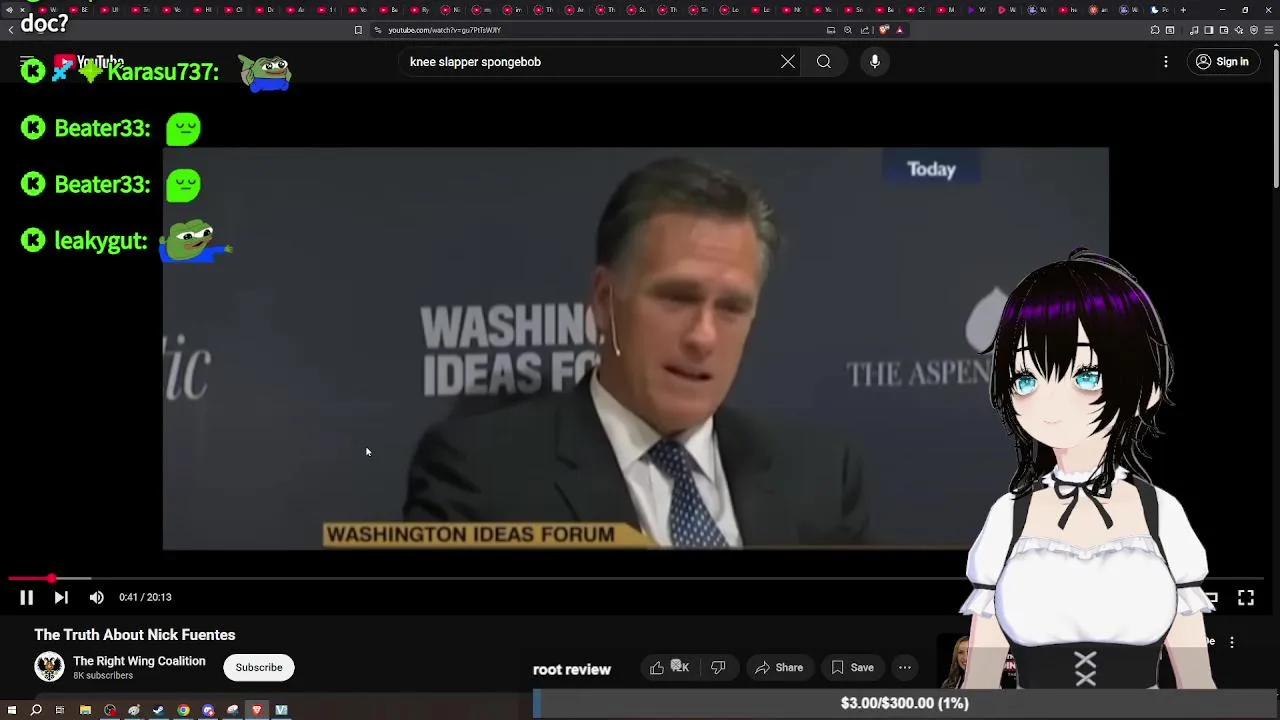Click the browser address bar URL

coord(445,30)
